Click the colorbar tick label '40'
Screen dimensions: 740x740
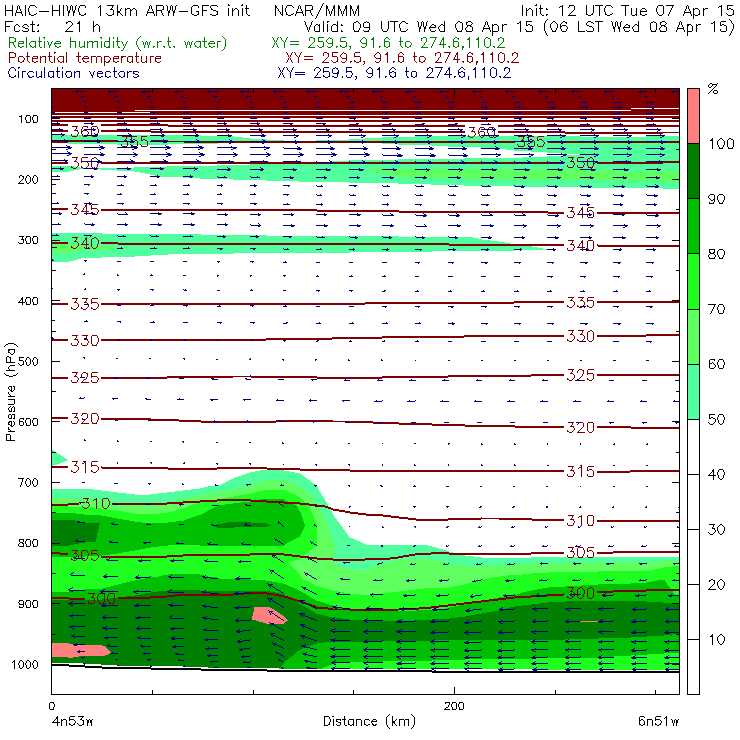pyautogui.click(x=716, y=474)
